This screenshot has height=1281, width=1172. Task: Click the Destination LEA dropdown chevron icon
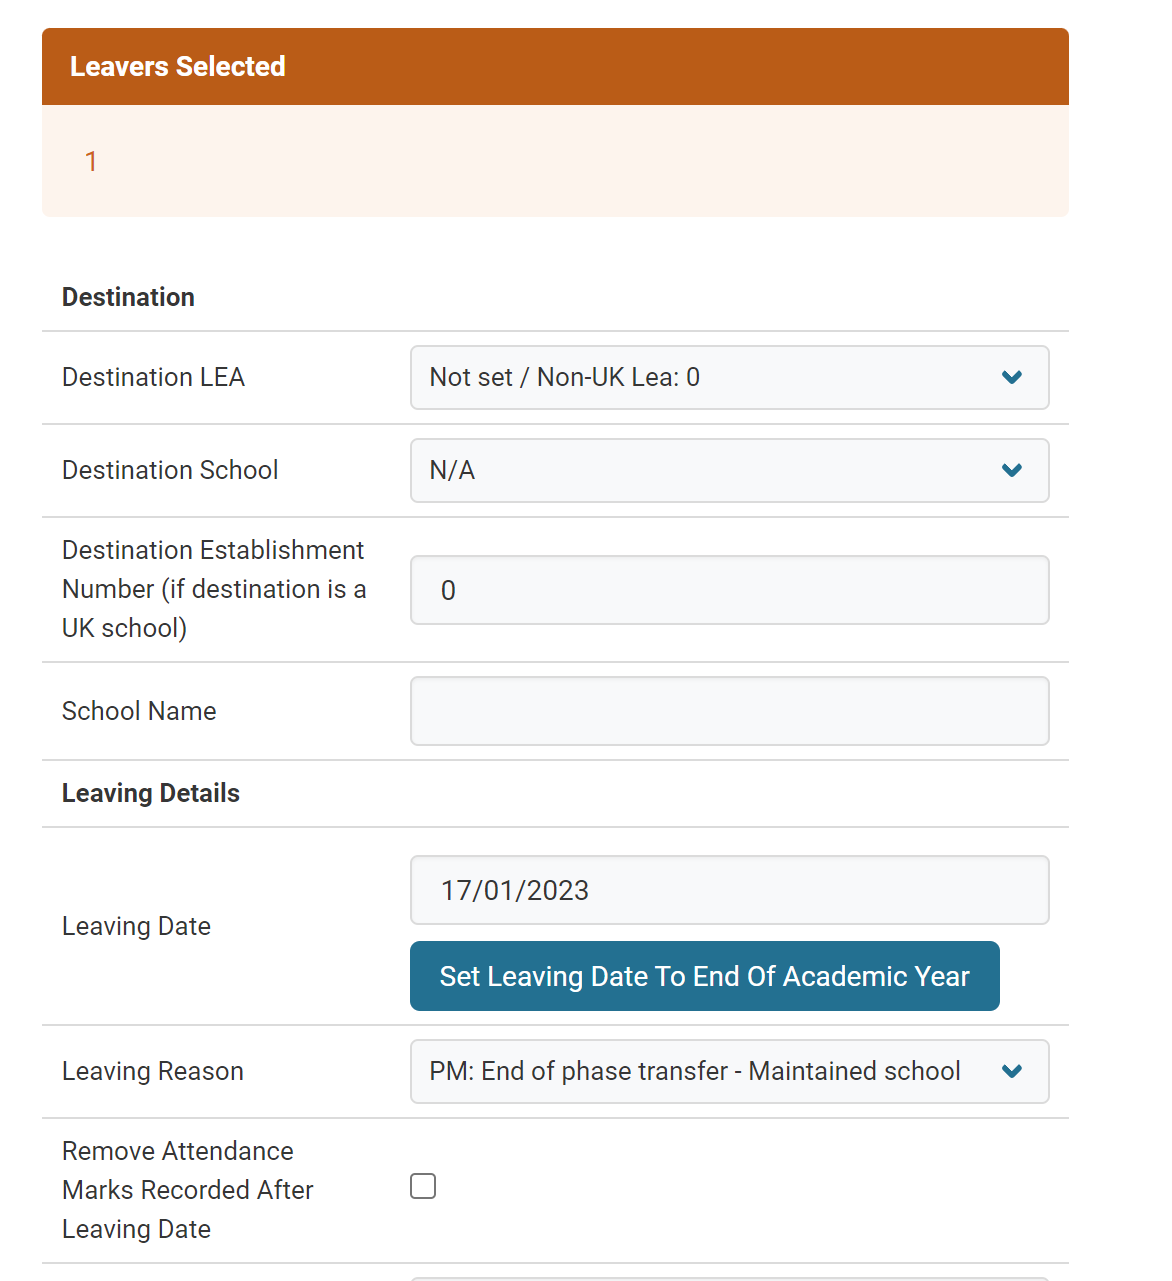pos(1012,377)
